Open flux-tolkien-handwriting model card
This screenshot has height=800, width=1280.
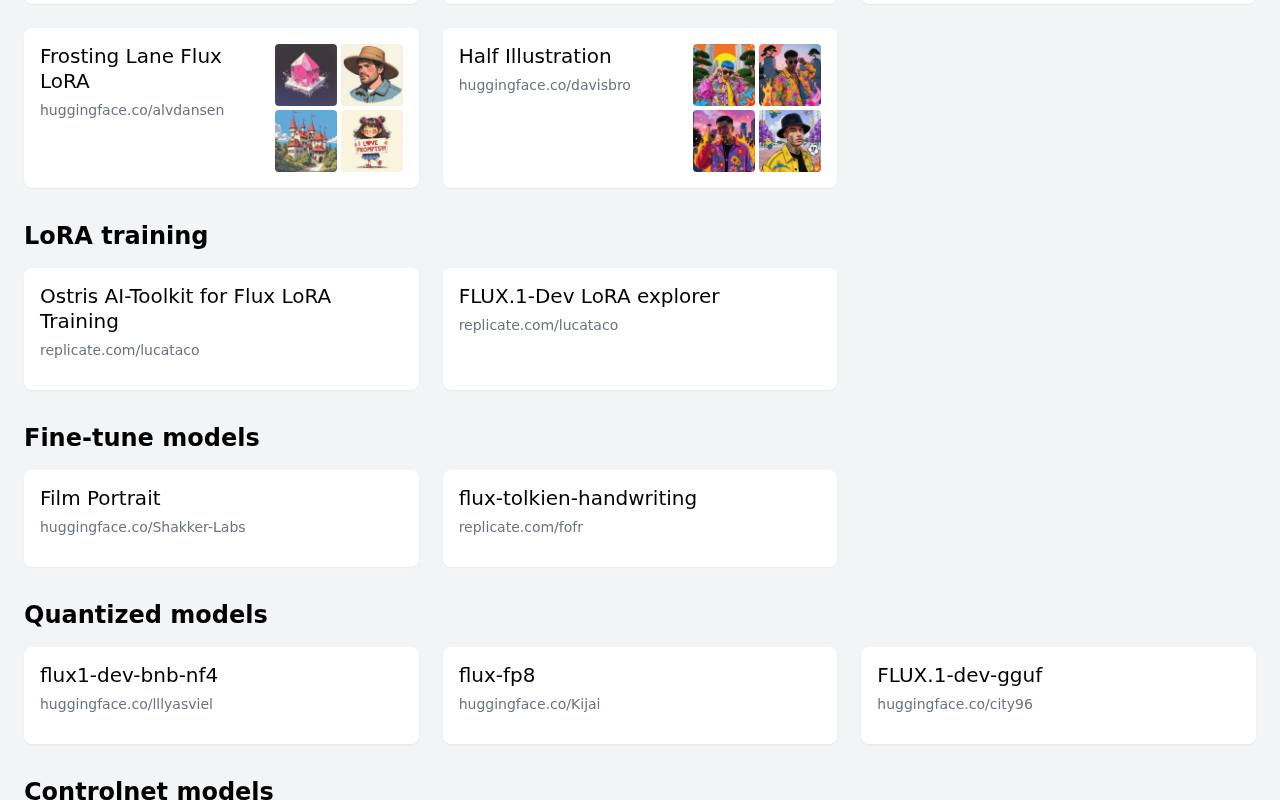click(640, 518)
